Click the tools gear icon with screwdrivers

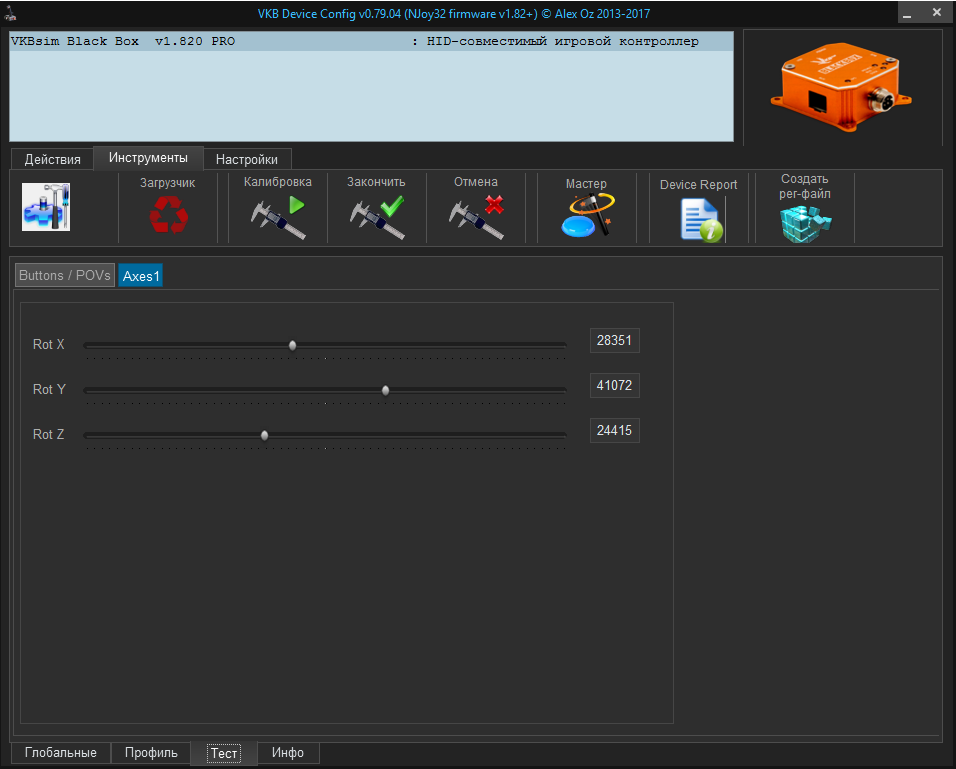[x=46, y=207]
